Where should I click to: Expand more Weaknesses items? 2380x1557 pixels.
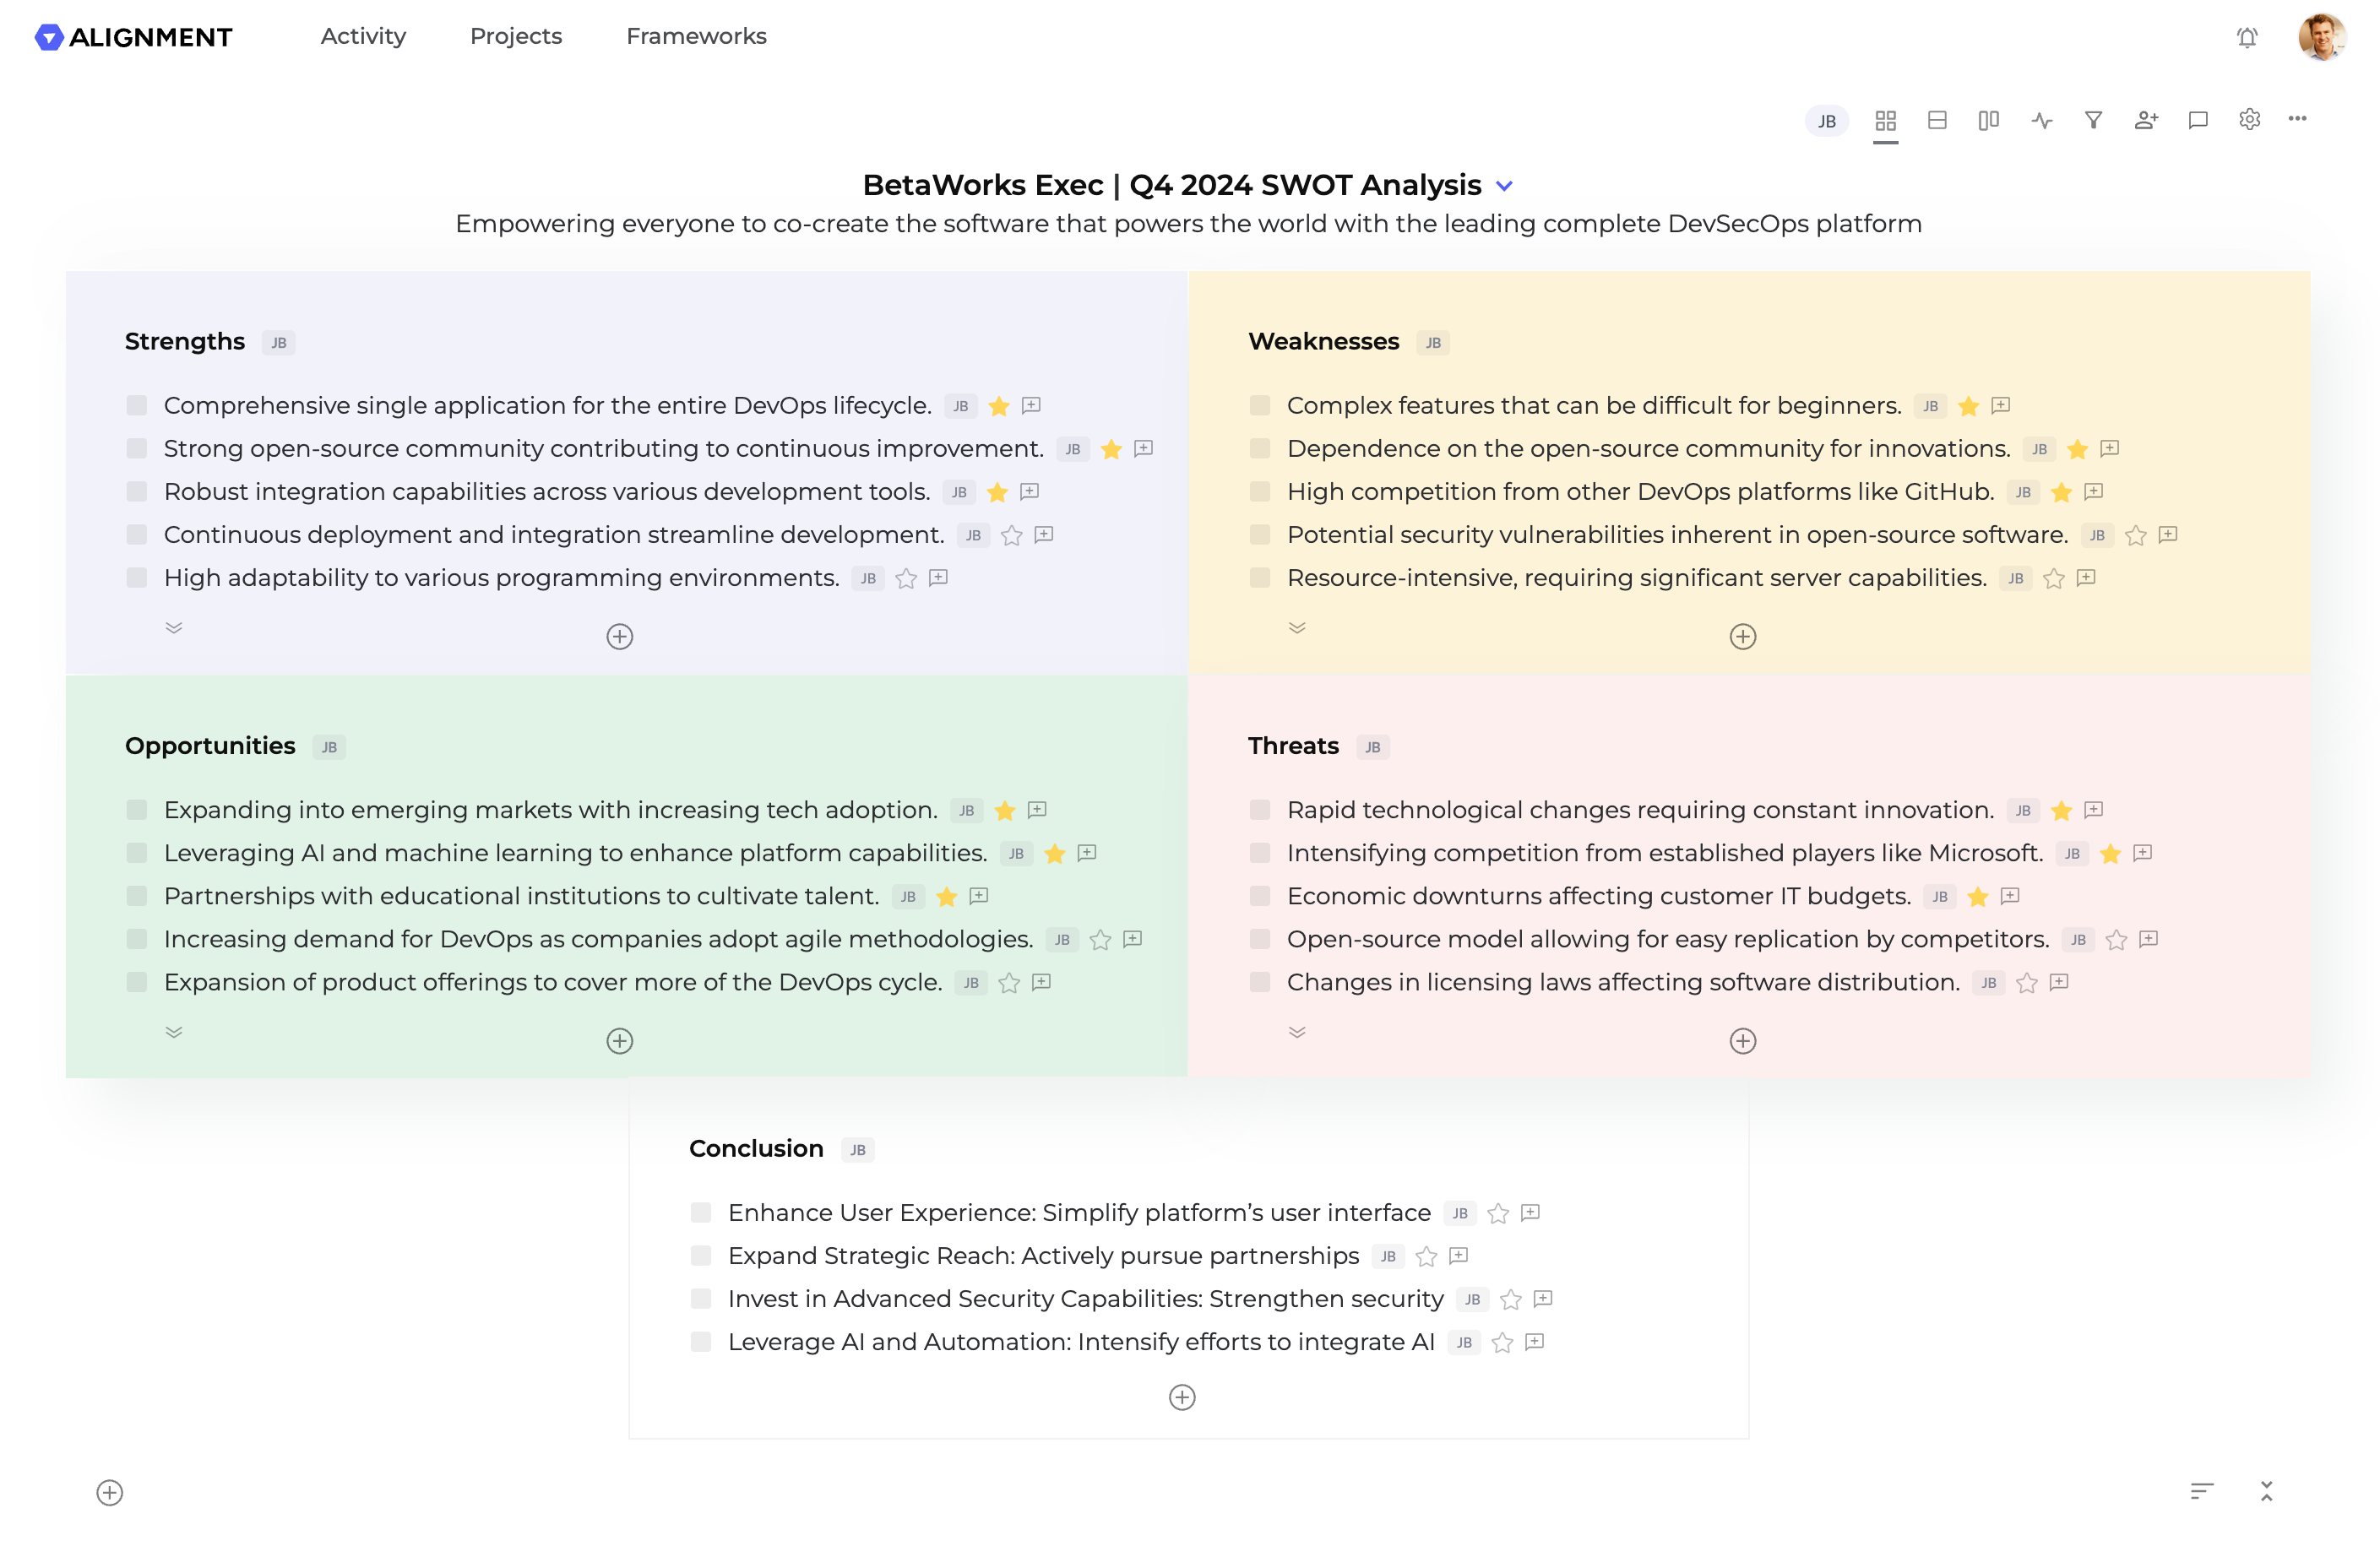(x=1297, y=628)
